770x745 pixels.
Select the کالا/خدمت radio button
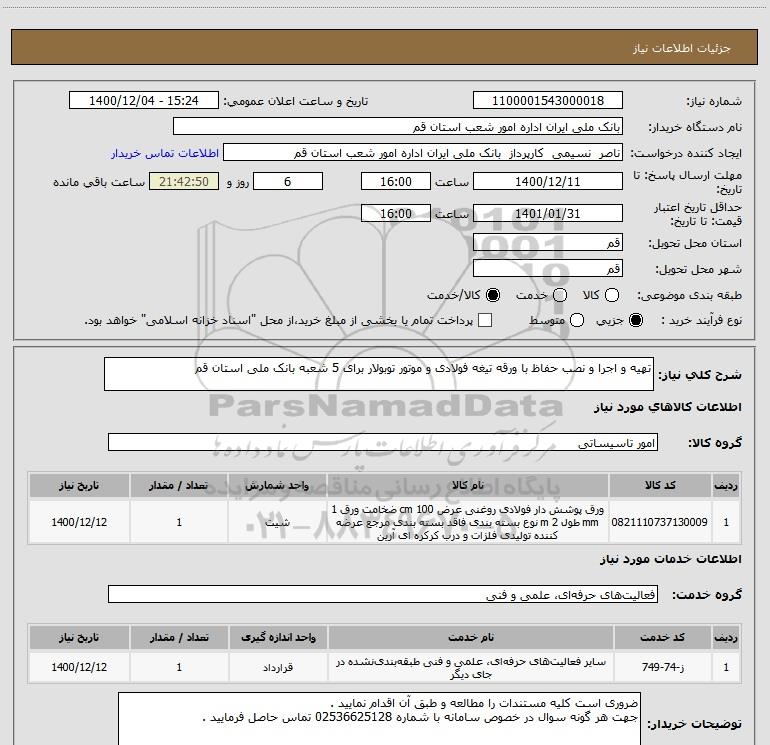click(x=493, y=295)
